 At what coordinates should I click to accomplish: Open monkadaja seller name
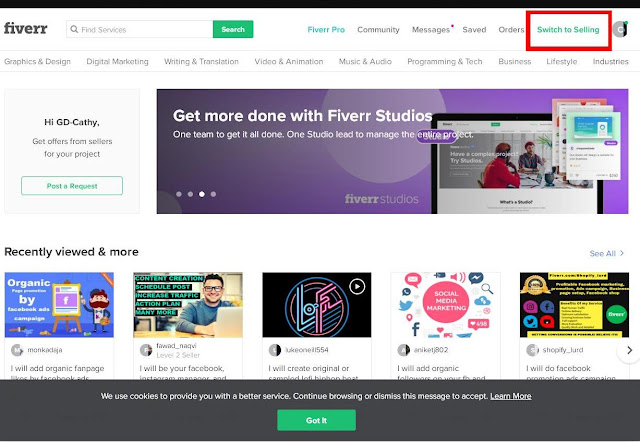(x=45, y=350)
